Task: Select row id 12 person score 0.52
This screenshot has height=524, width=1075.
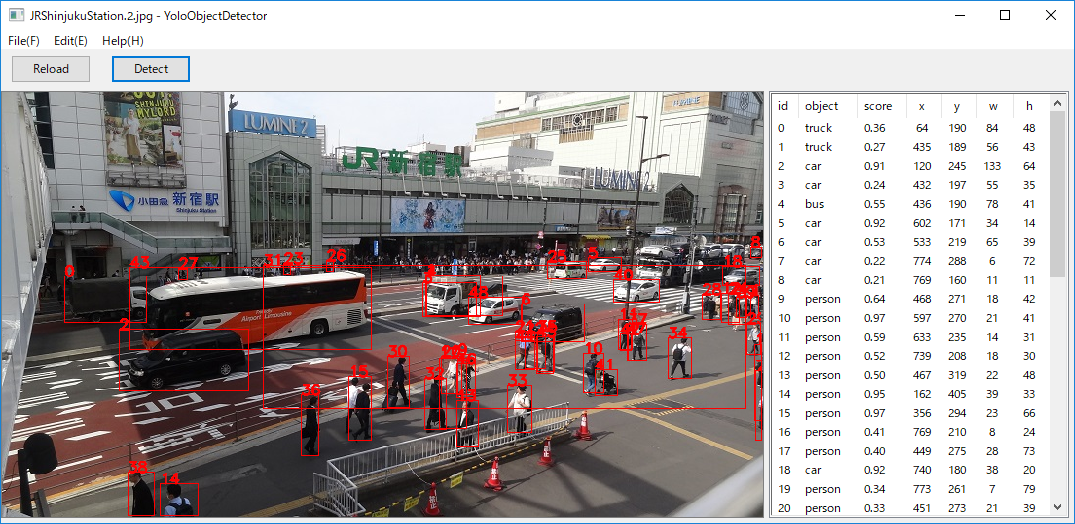Action: click(x=911, y=356)
